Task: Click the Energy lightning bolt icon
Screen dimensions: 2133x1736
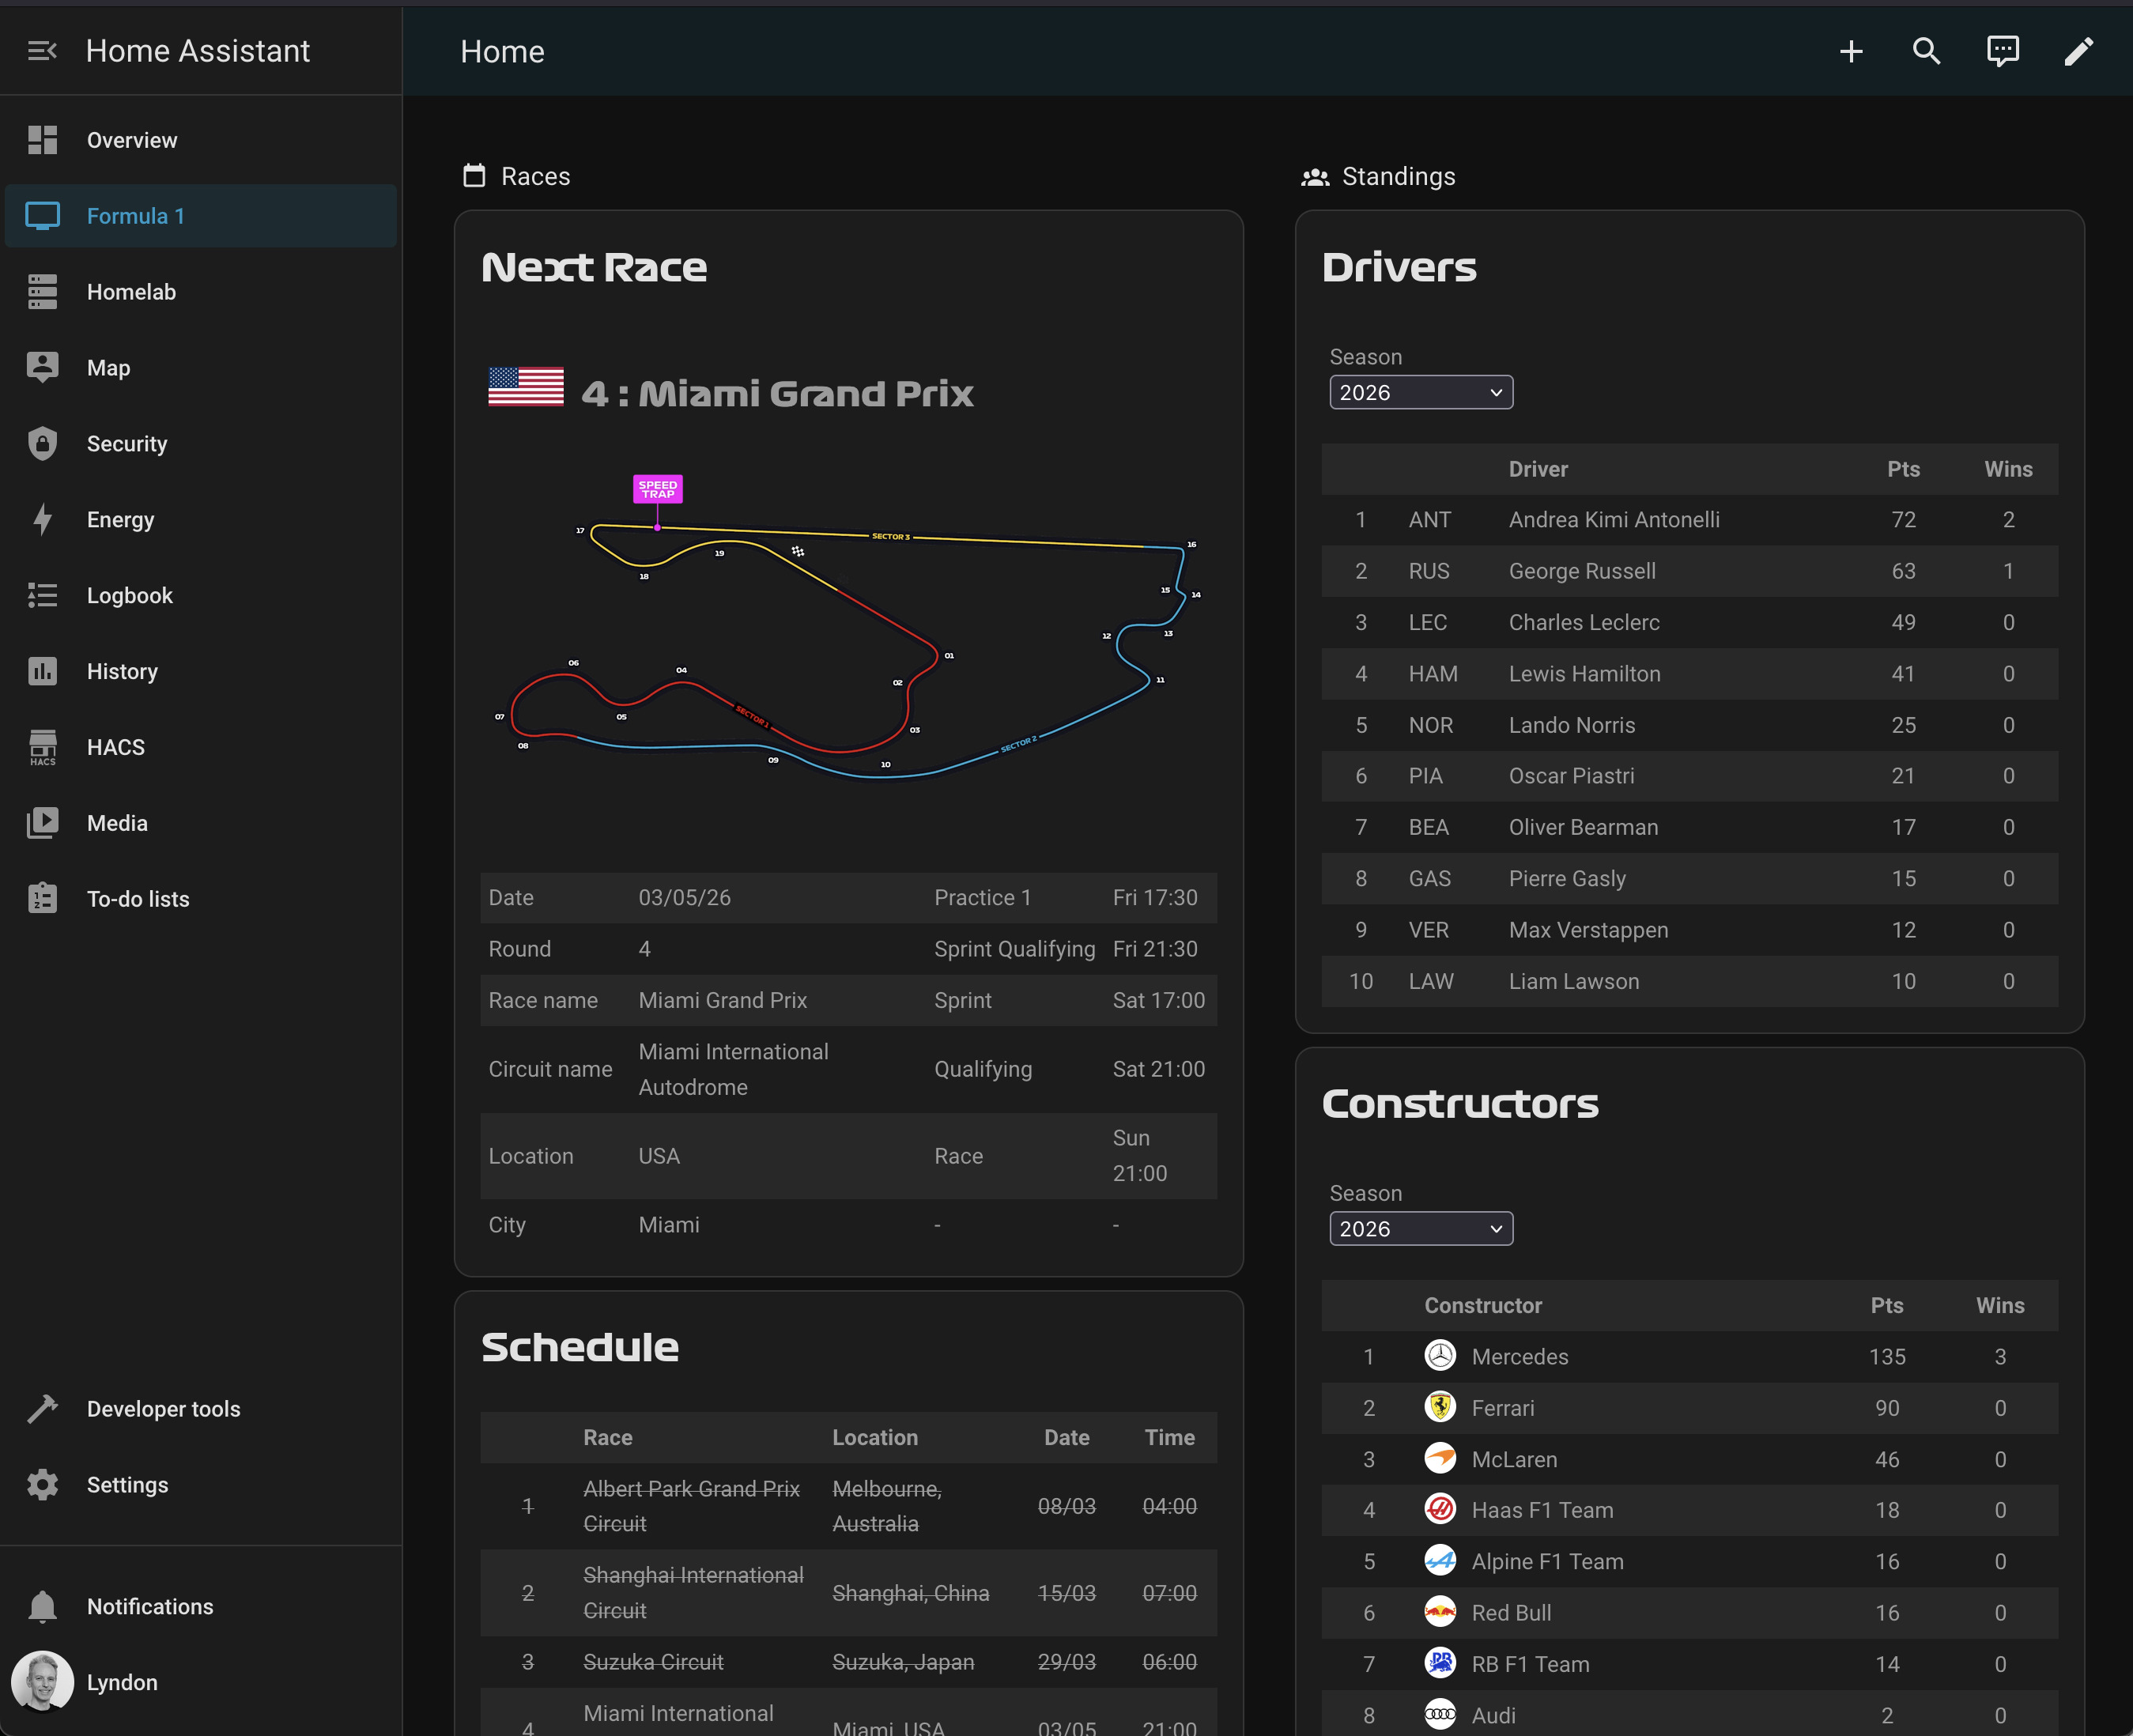Action: (x=42, y=519)
